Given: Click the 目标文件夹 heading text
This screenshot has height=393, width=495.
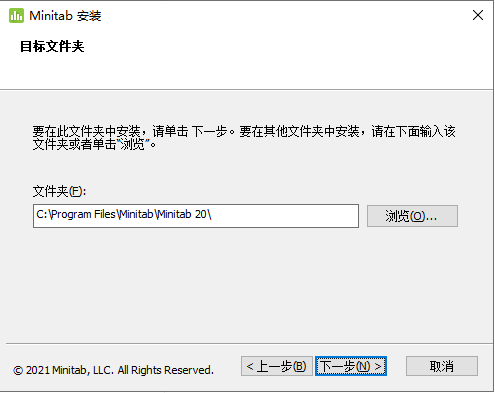Looking at the screenshot, I should pyautogui.click(x=52, y=46).
